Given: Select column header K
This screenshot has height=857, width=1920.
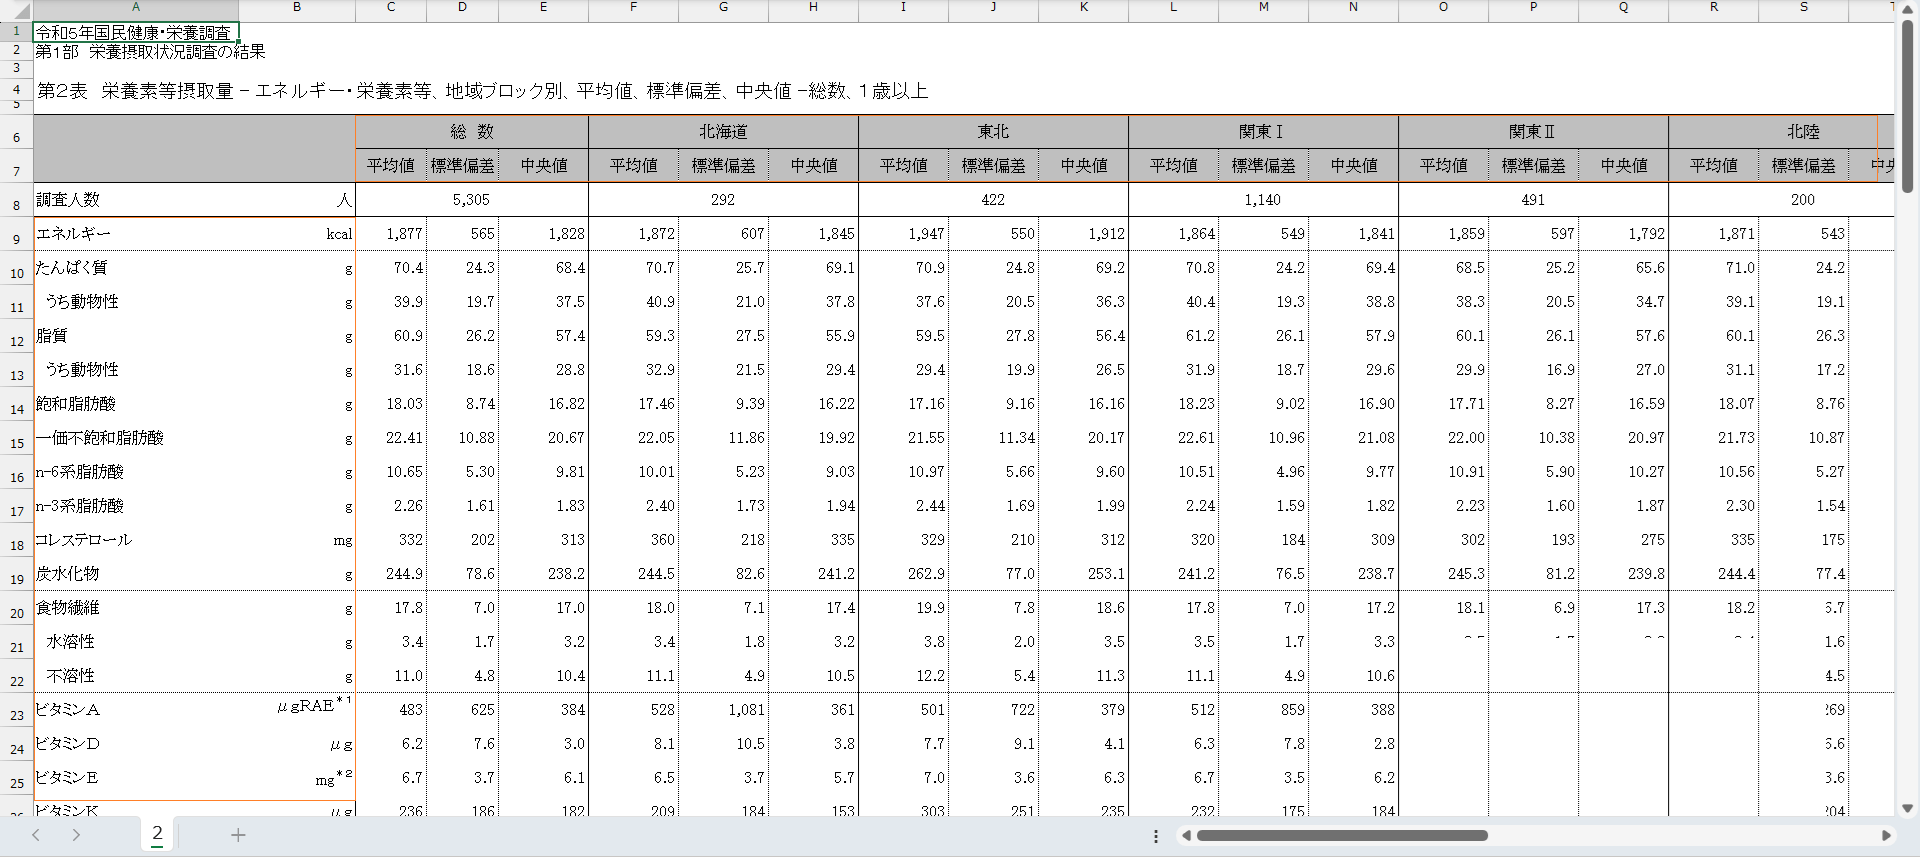Looking at the screenshot, I should [1083, 8].
